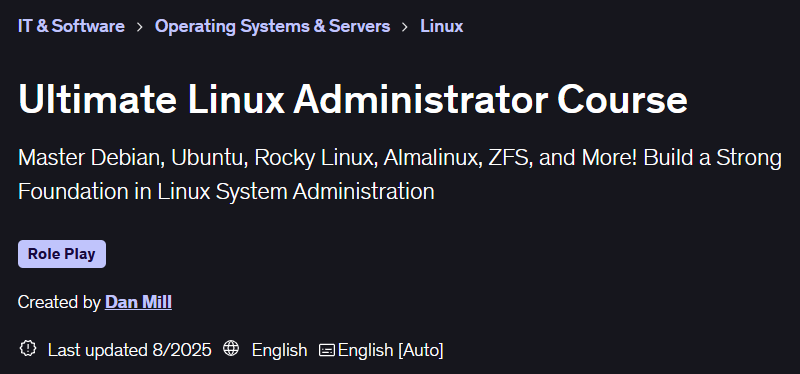Image resolution: width=800 pixels, height=374 pixels.
Task: Open instructor Dan Mill's profile
Action: 138,302
